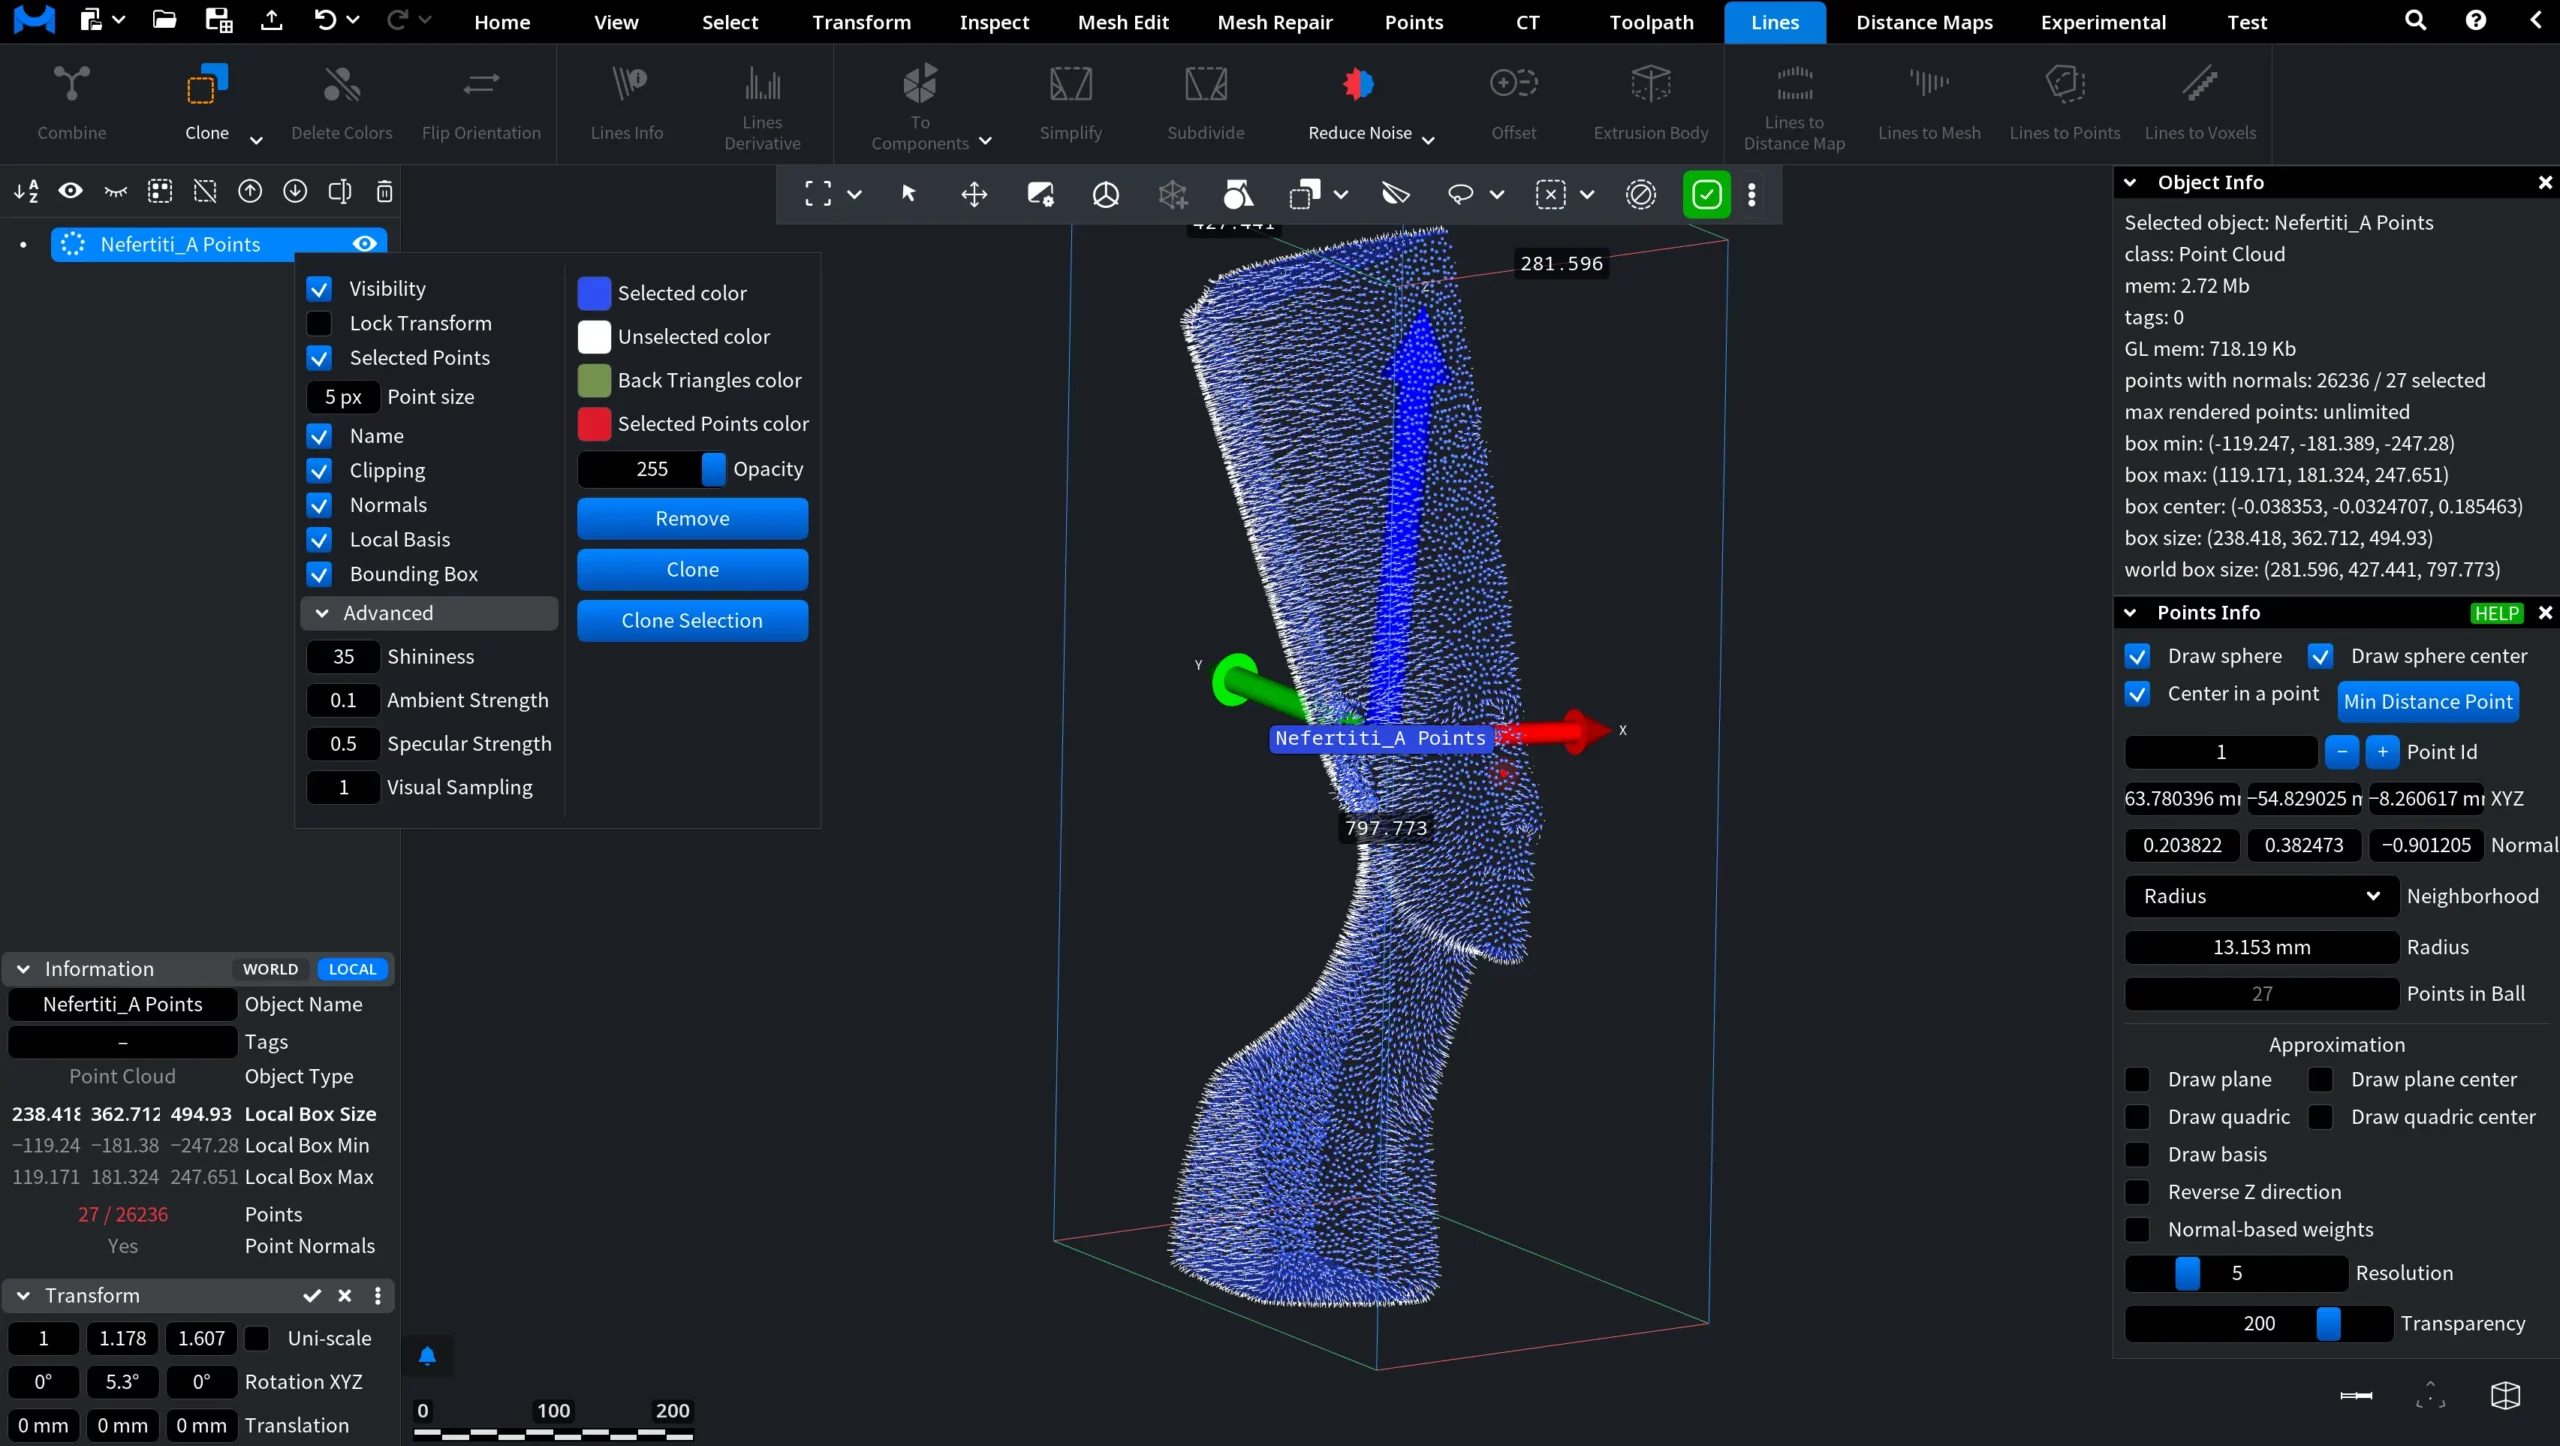This screenshot has height=1446, width=2560.
Task: Open the Reduce Noise dropdown arrow
Action: click(x=1428, y=140)
